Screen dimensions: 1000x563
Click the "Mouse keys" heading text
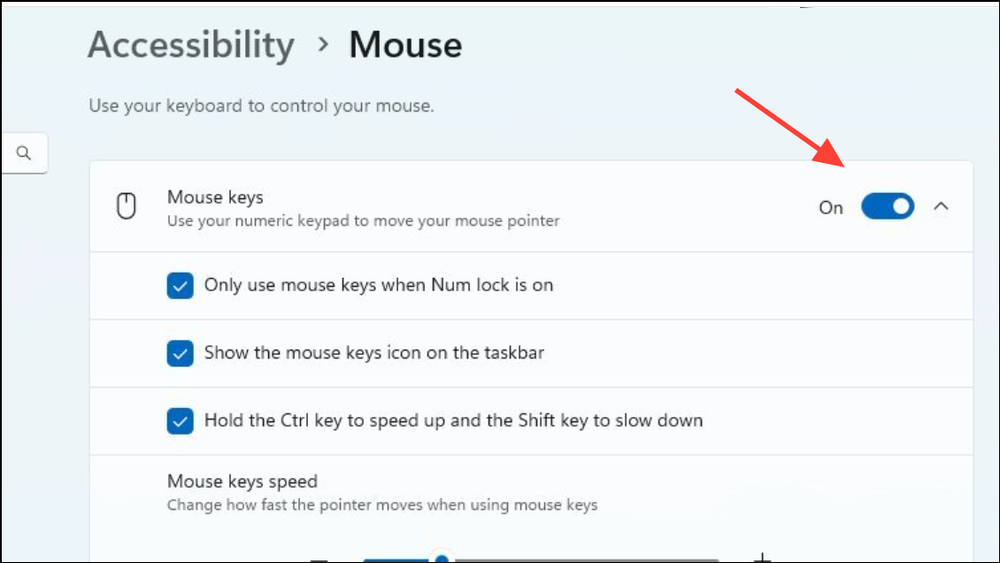(215, 197)
